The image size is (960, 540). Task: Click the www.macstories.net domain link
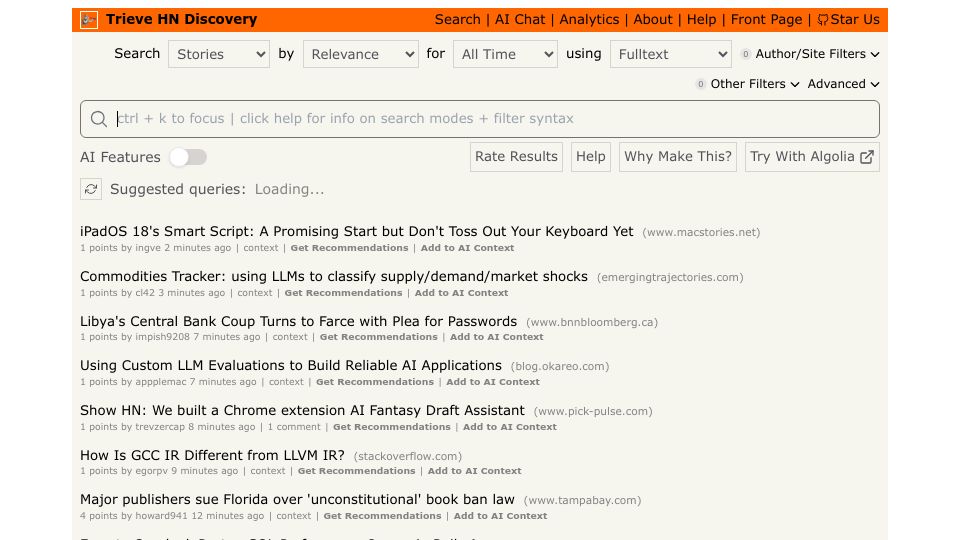(x=701, y=233)
